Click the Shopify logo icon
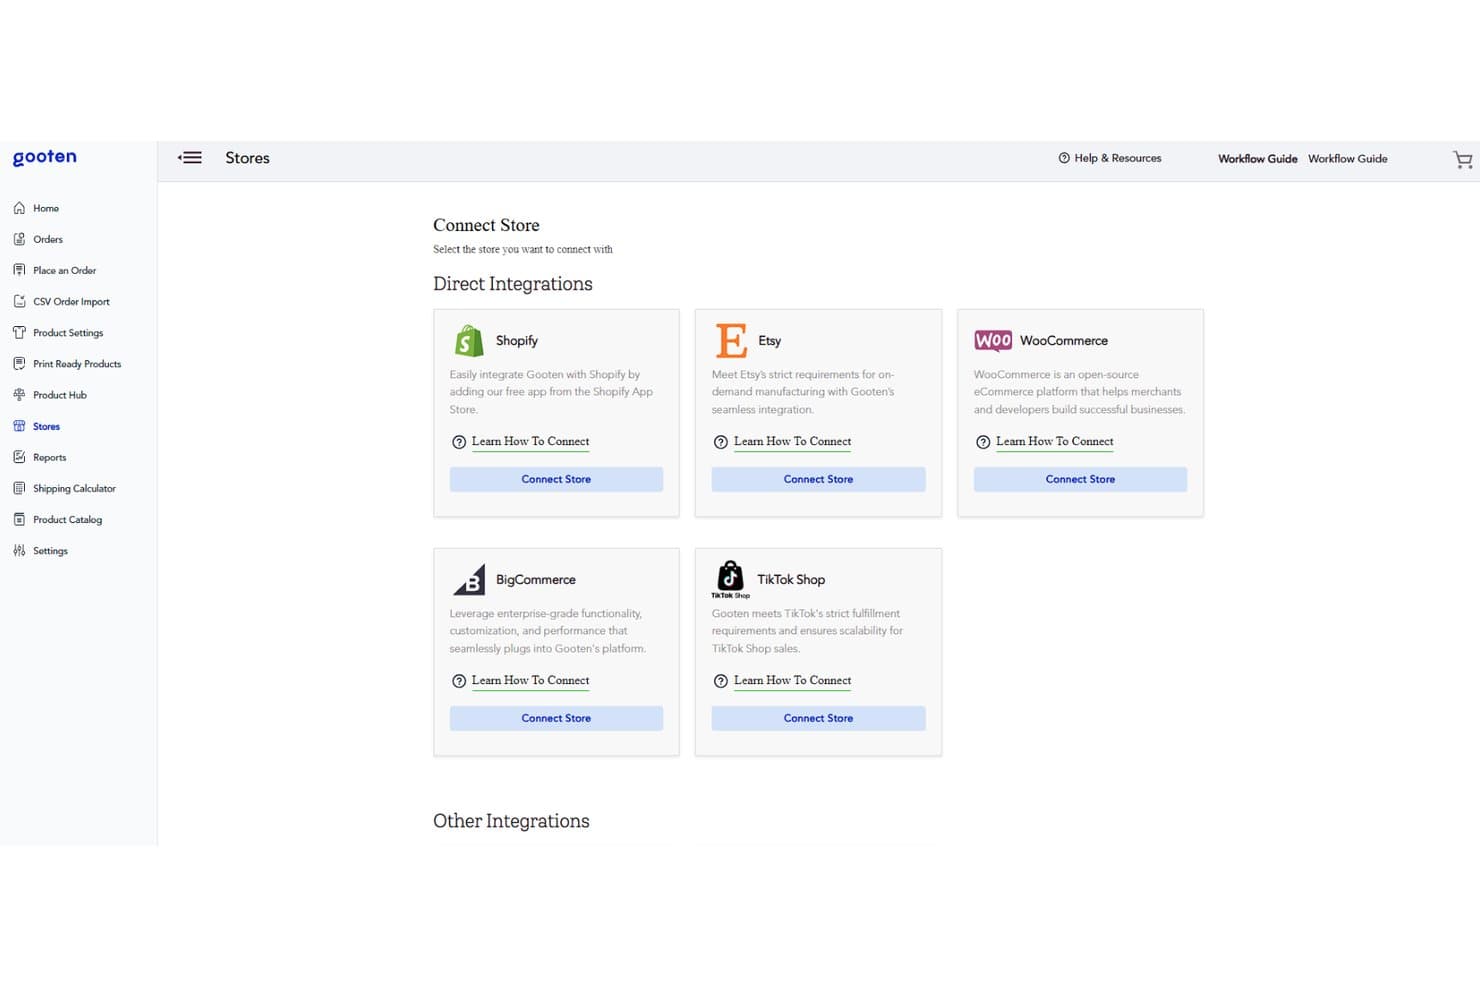The width and height of the screenshot is (1480, 987). coord(469,341)
